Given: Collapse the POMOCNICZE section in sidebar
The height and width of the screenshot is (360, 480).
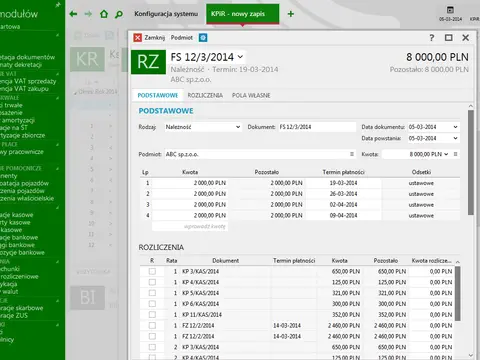Looking at the screenshot, I should (x=58, y=168).
